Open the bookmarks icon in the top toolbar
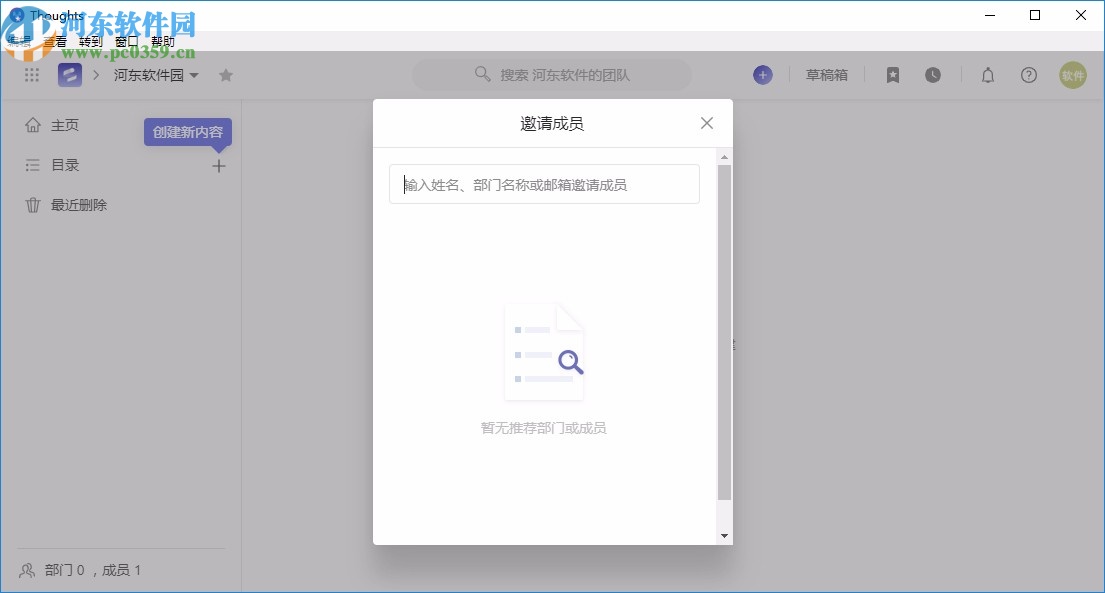The height and width of the screenshot is (593, 1105). 892,74
